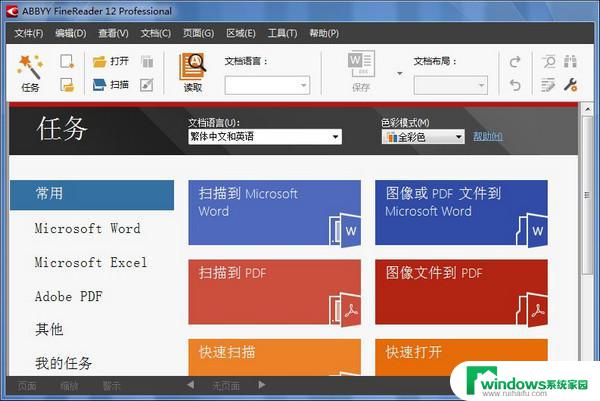
Task: Click the Save (保存) Word document icon
Action: (361, 64)
